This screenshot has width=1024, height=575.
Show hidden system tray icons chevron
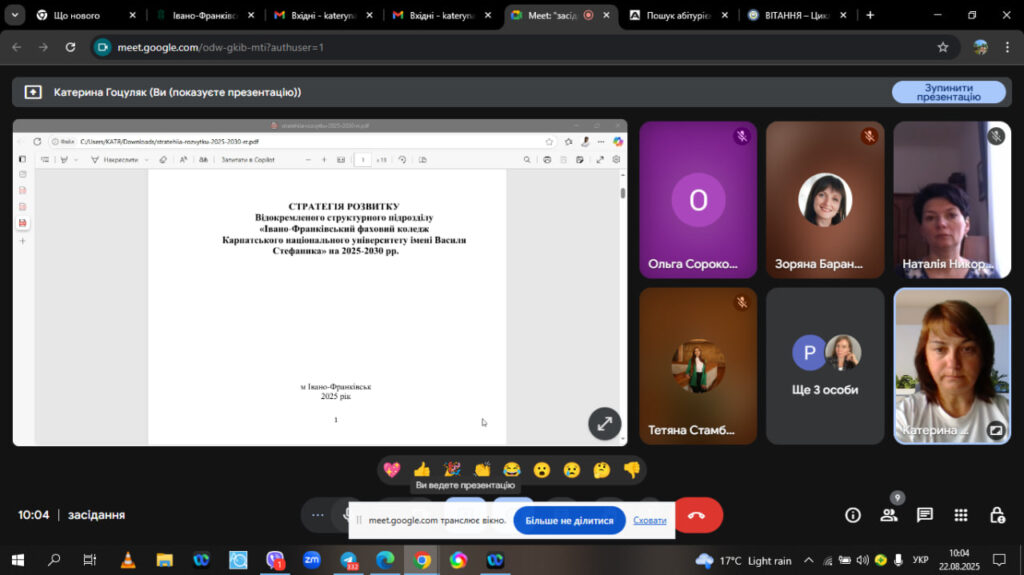click(809, 560)
